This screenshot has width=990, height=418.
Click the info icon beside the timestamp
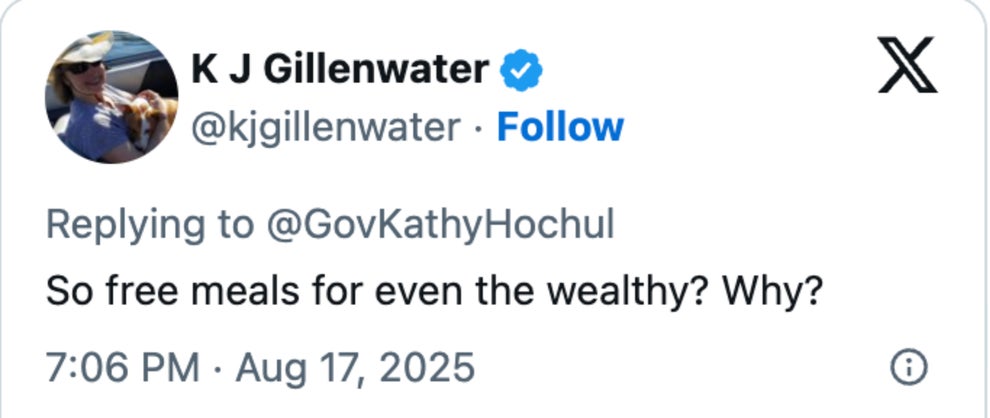907,368
